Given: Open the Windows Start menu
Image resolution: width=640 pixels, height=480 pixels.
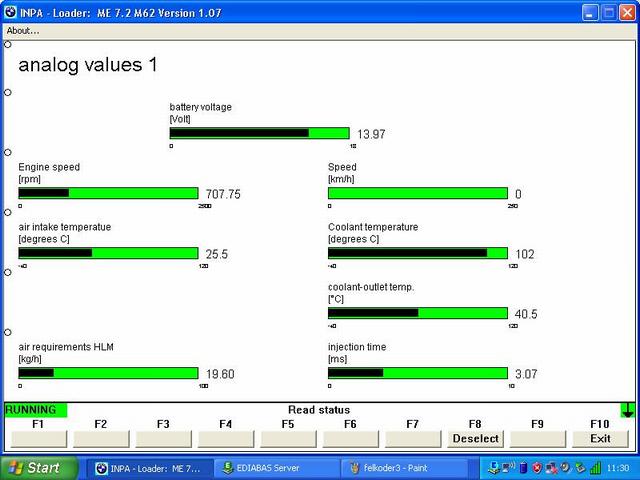Looking at the screenshot, I should tap(35, 467).
